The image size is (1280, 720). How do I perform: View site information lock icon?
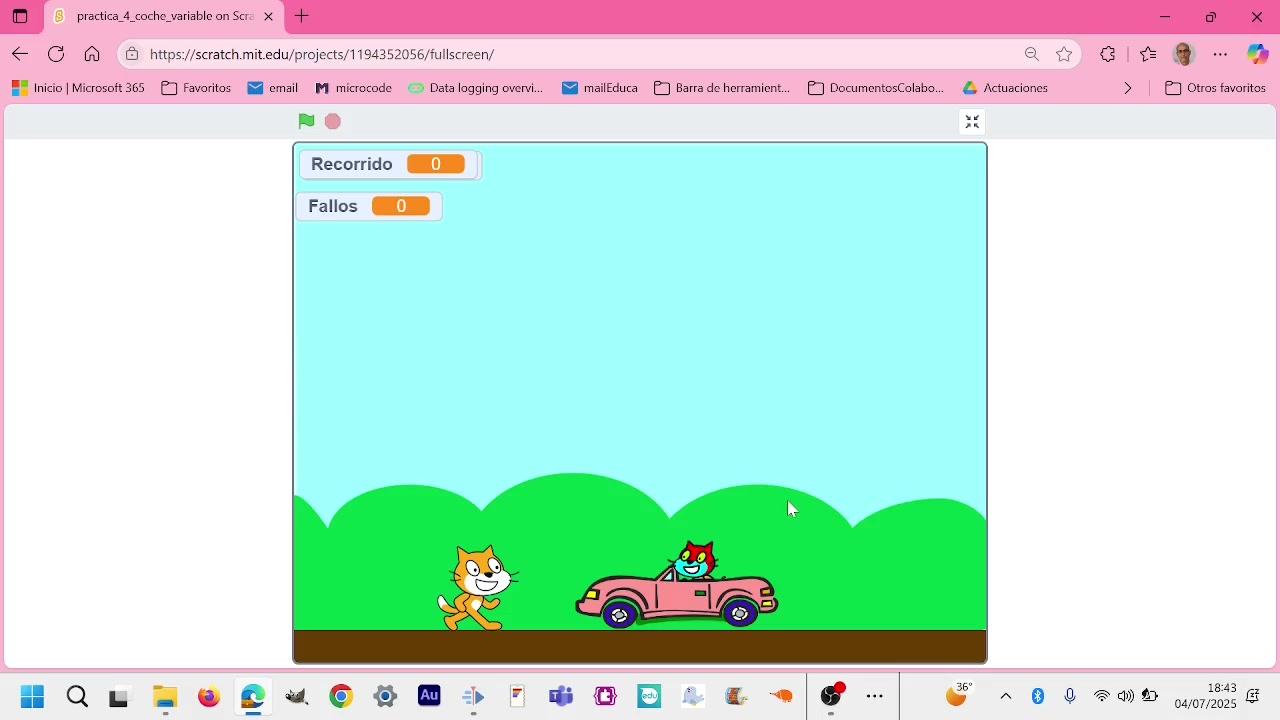pyautogui.click(x=132, y=54)
